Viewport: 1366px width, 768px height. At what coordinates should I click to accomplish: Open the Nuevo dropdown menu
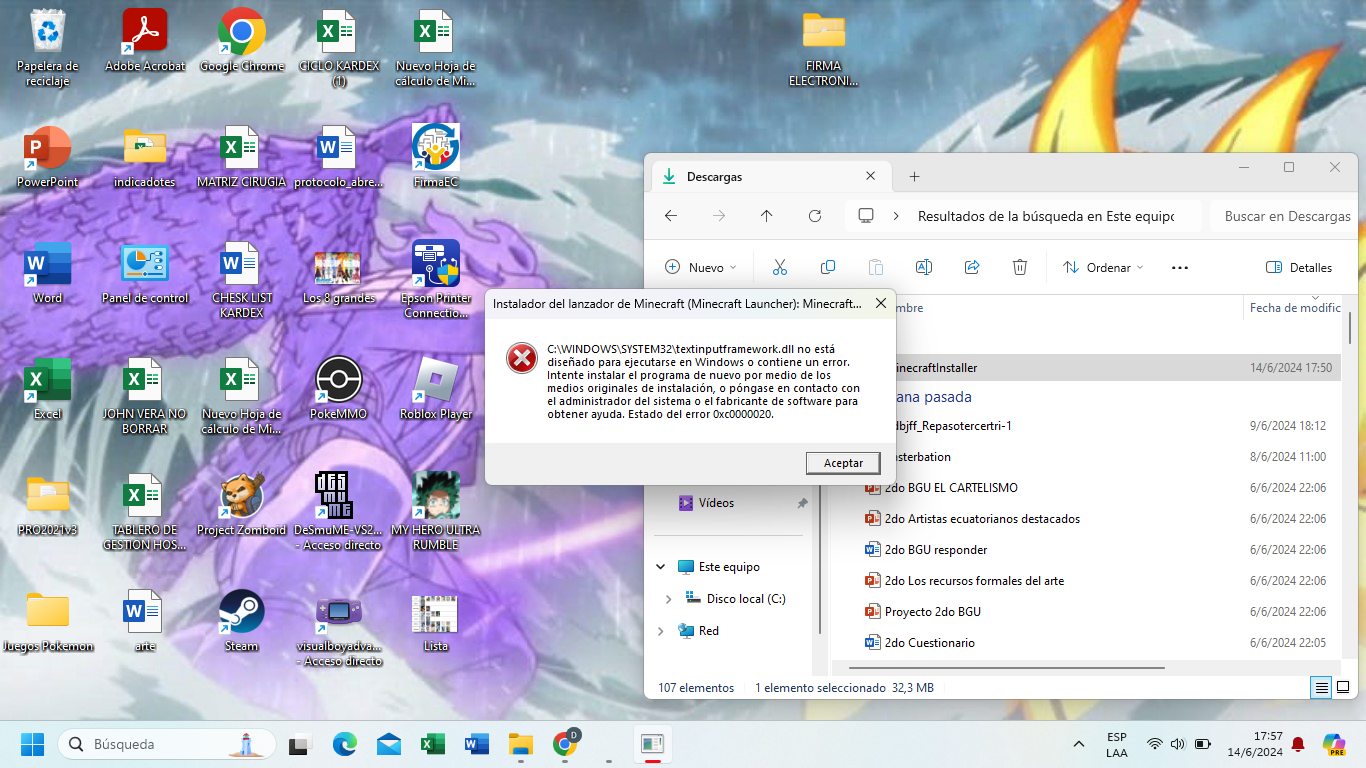click(701, 267)
